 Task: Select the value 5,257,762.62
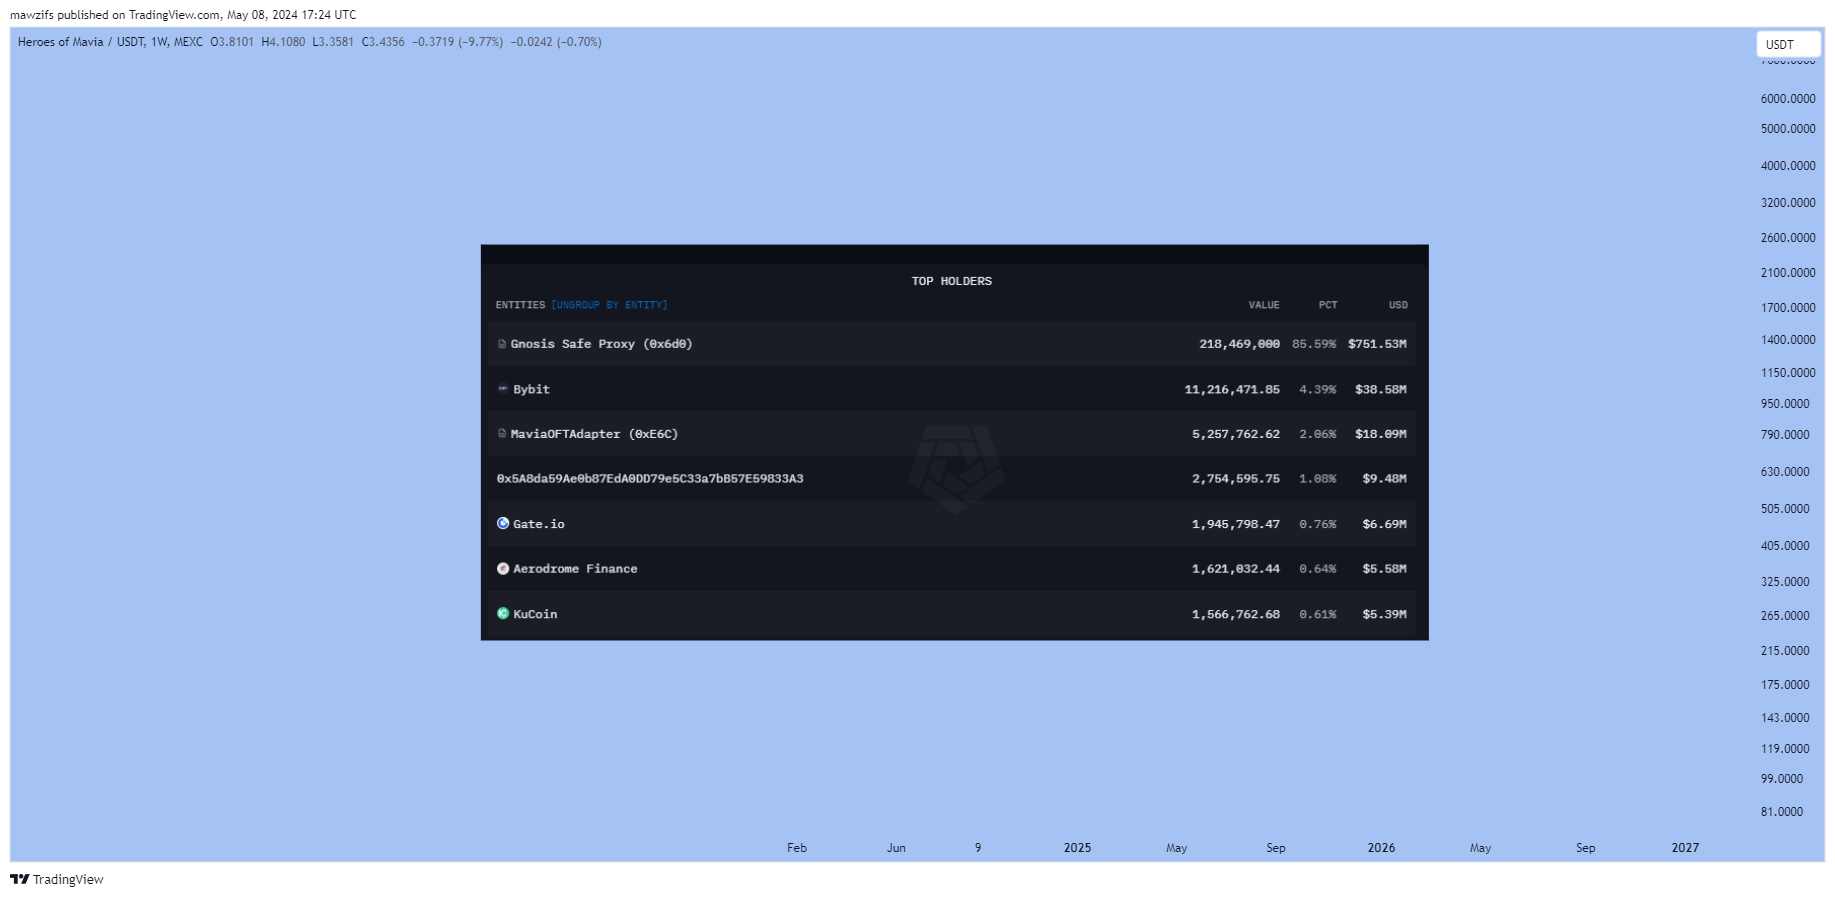click(x=1236, y=434)
